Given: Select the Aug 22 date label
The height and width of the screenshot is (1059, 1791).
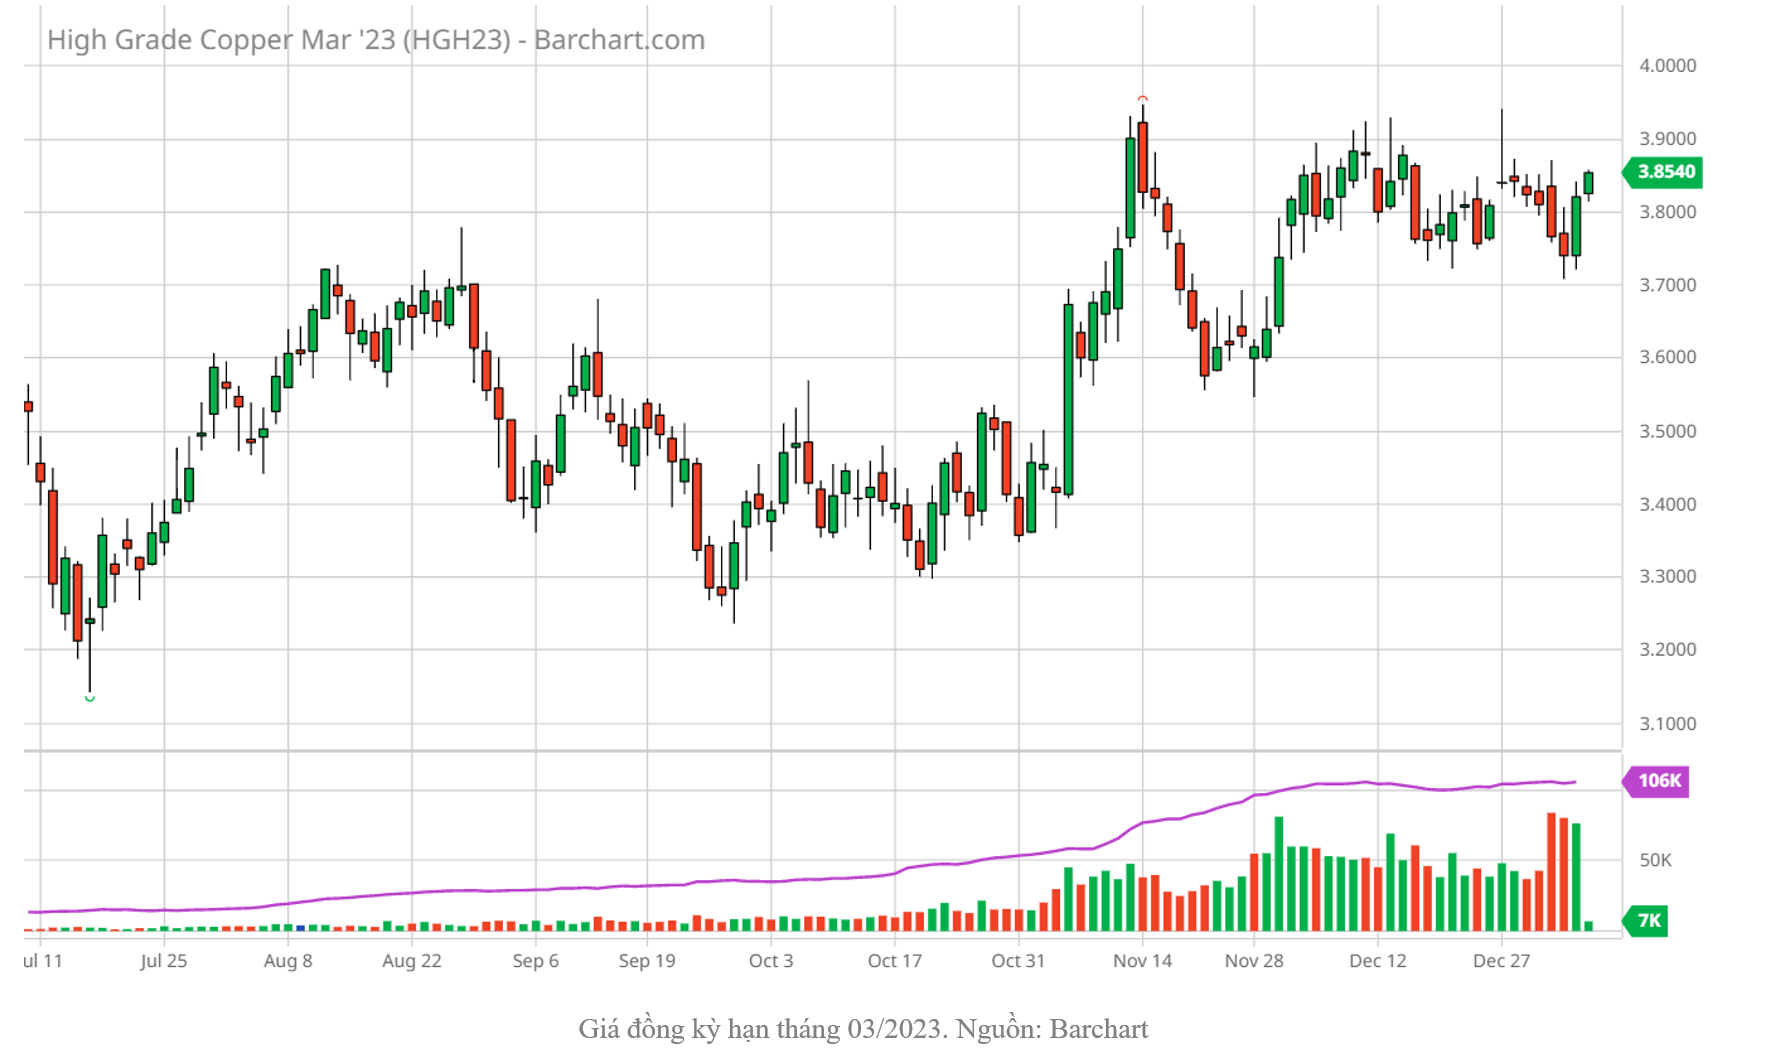Looking at the screenshot, I should [411, 961].
